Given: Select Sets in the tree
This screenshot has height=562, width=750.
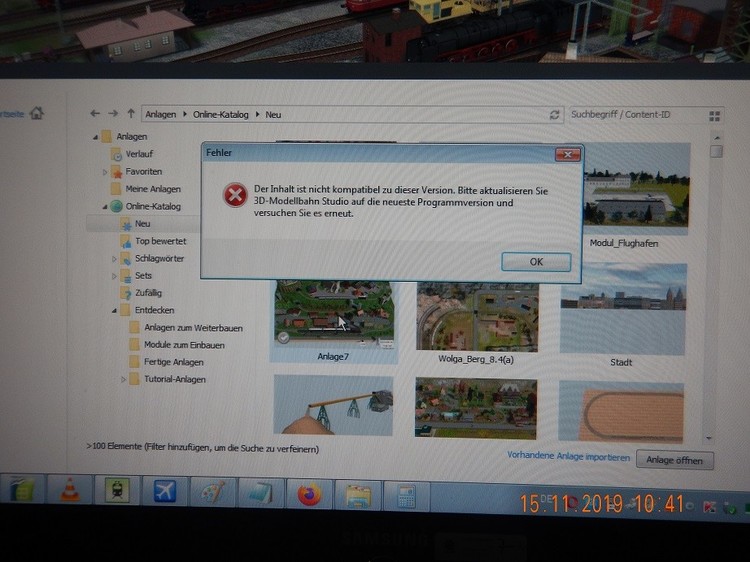Looking at the screenshot, I should (x=143, y=275).
